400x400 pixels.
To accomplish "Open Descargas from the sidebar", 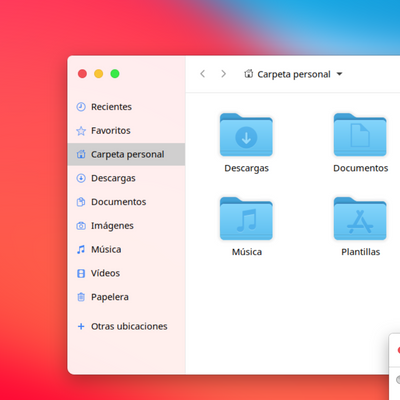I will point(126,178).
